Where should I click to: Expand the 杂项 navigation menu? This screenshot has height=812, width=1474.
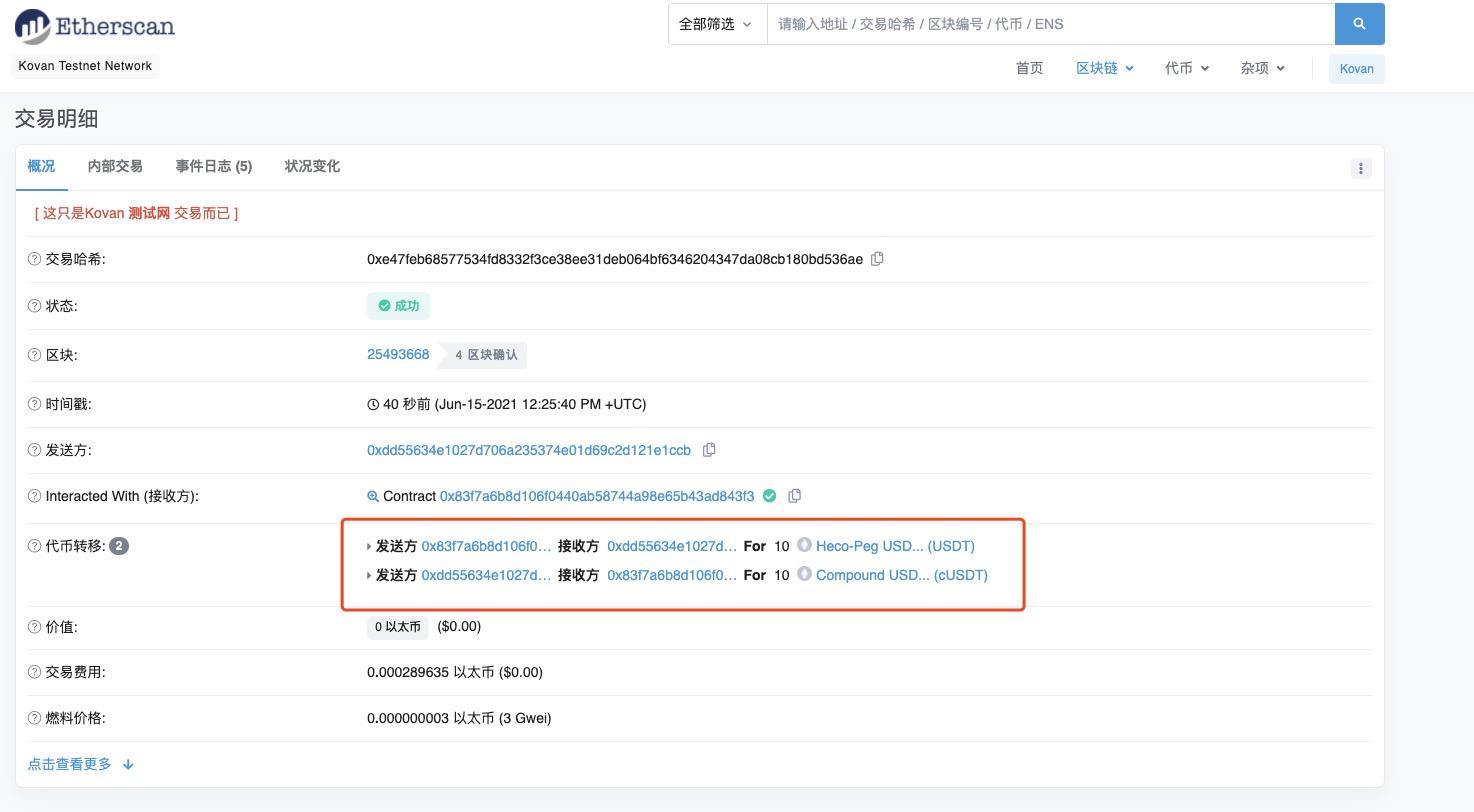point(1262,68)
